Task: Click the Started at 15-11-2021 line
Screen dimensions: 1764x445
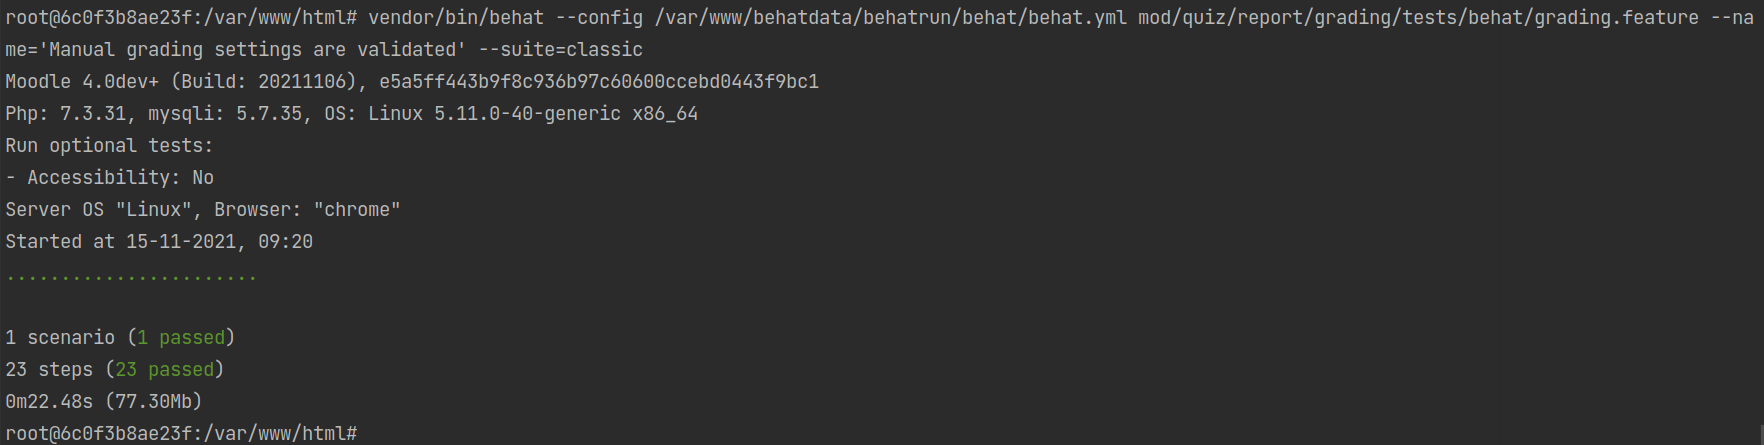Action: [x=159, y=241]
